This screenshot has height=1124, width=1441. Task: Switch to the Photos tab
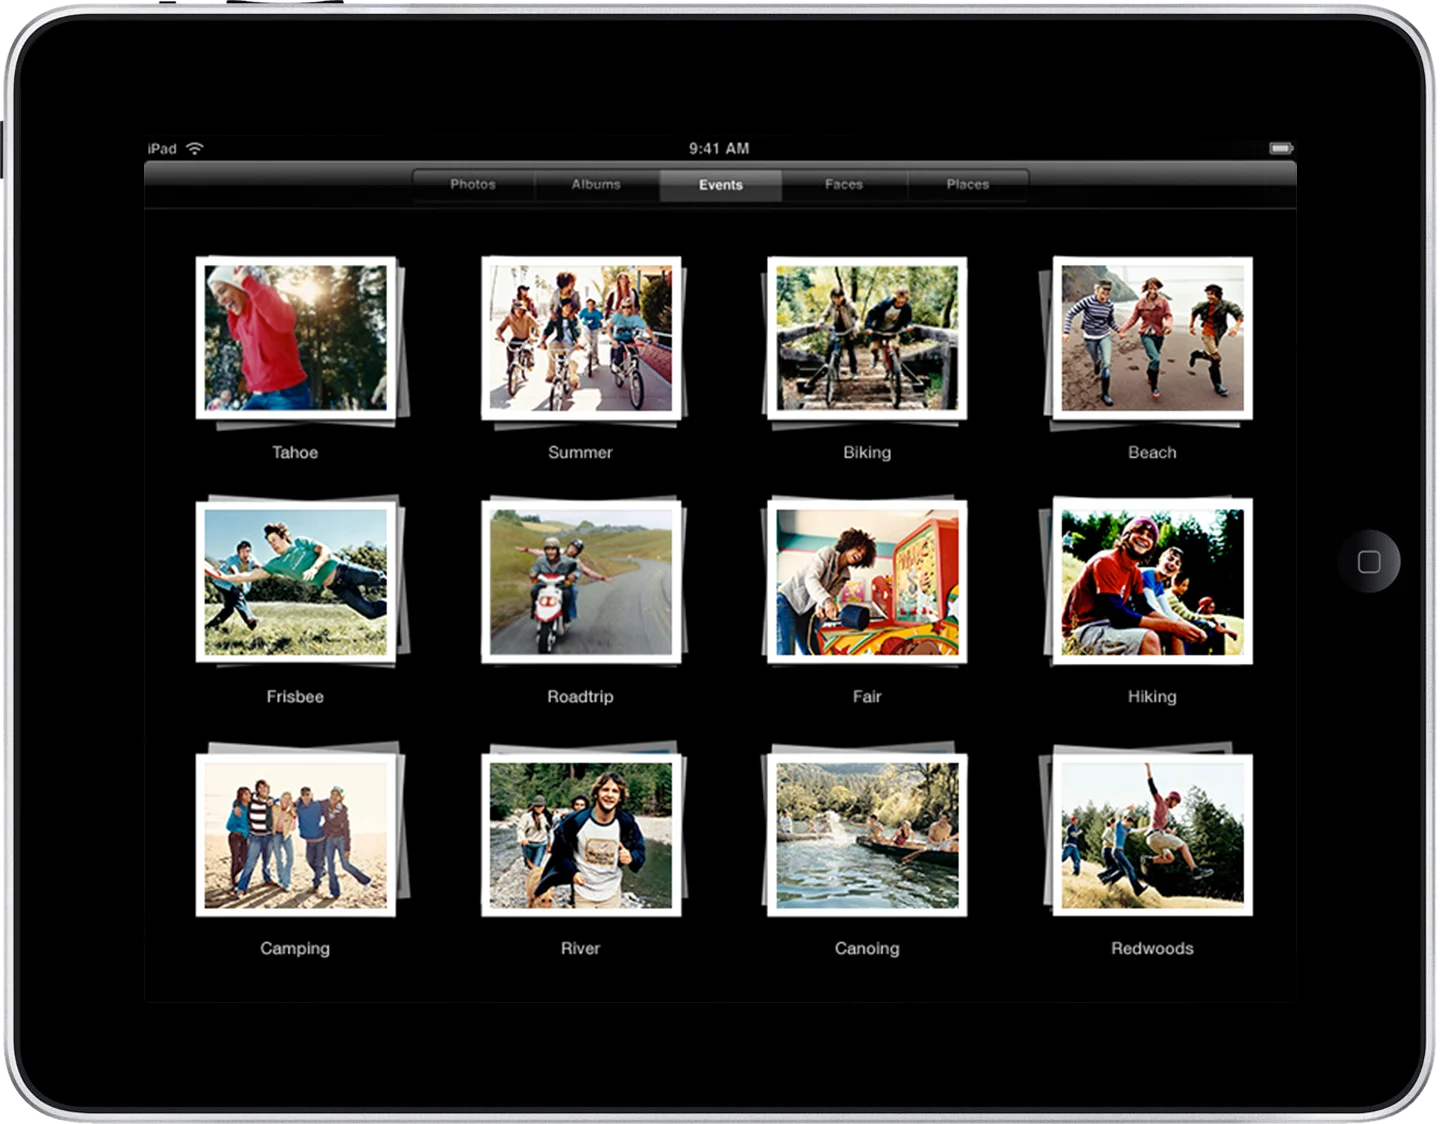[x=473, y=185]
